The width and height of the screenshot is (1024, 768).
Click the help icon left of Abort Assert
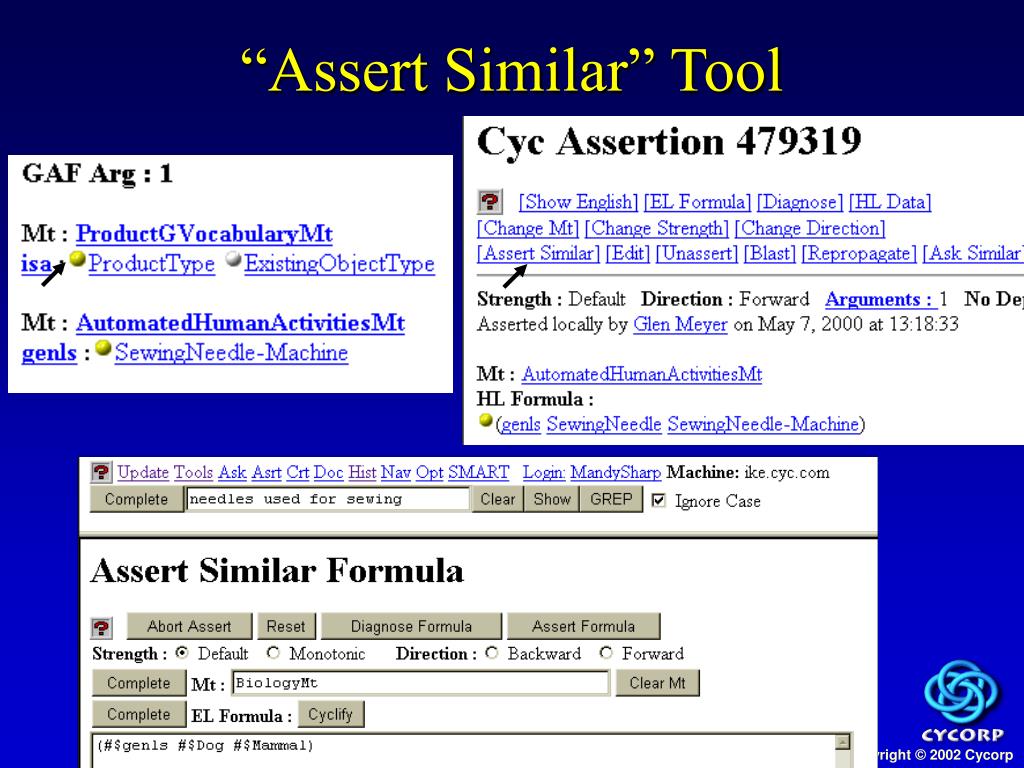pos(101,628)
